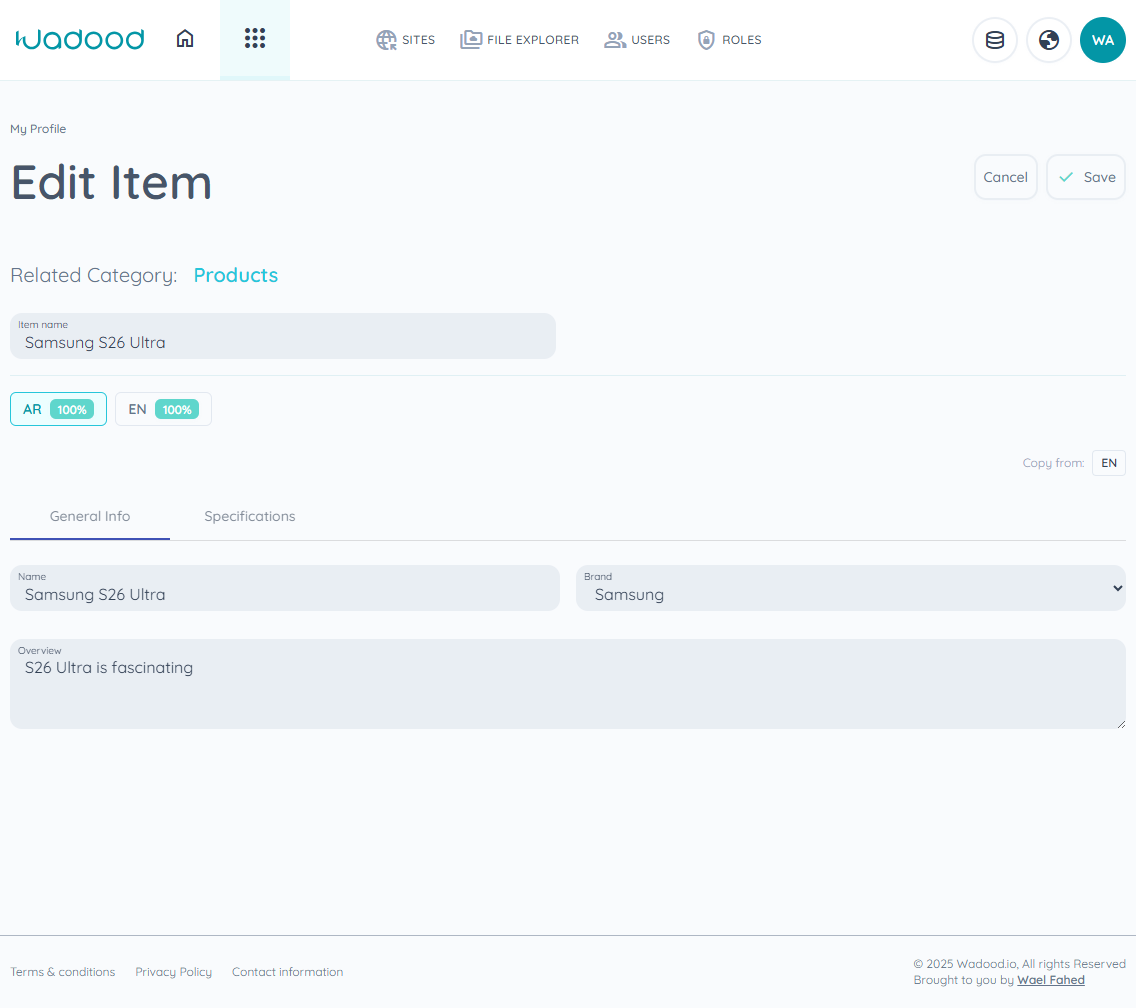Save the item changes

(x=1086, y=178)
